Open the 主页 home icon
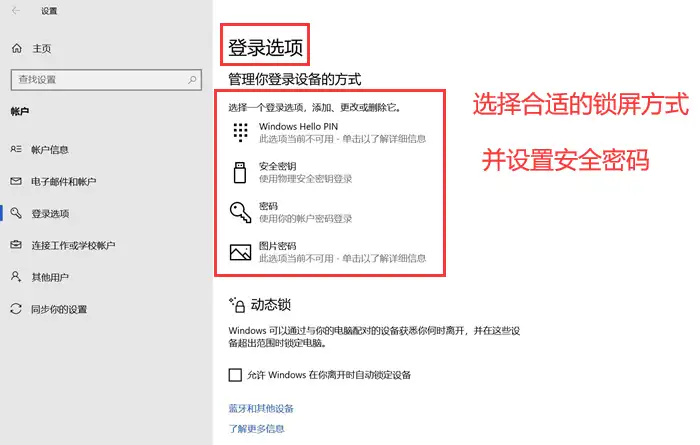Image resolution: width=700 pixels, height=445 pixels. click(17, 48)
